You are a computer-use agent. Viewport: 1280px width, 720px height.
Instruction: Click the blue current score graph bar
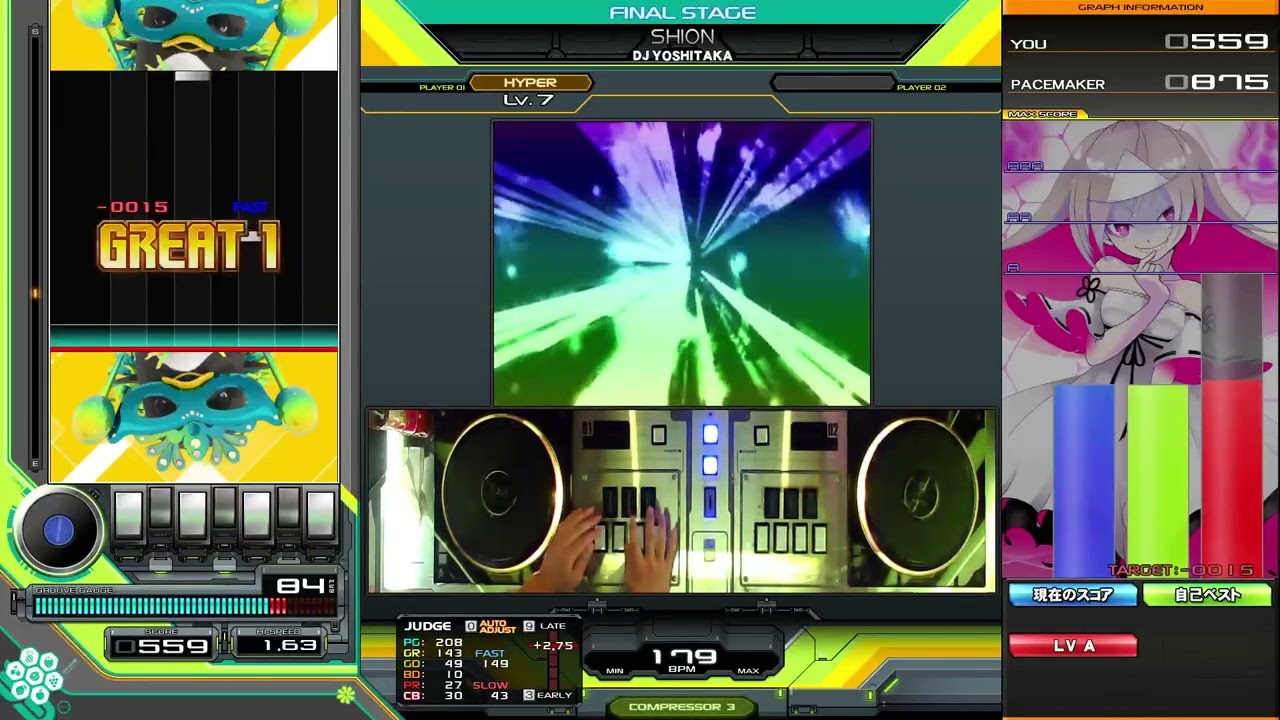click(1084, 480)
